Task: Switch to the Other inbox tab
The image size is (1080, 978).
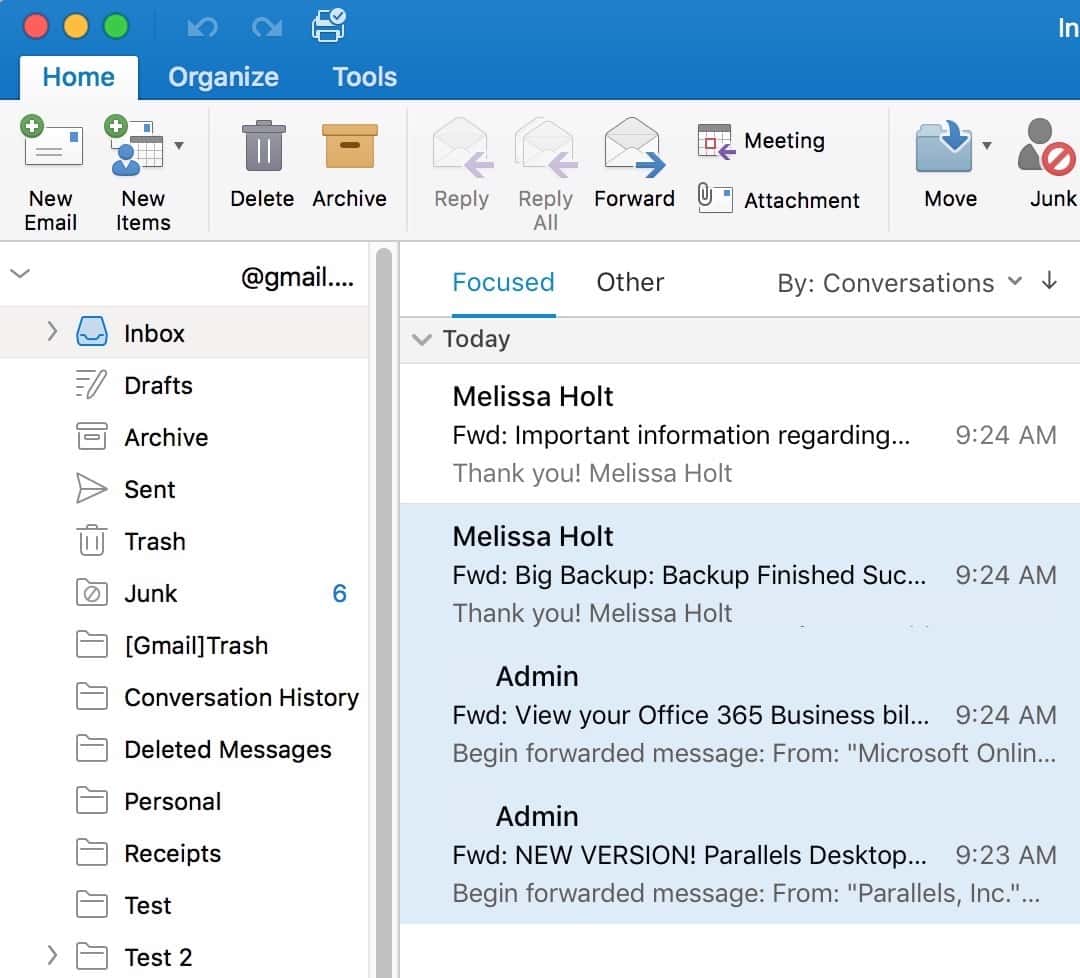Action: click(x=630, y=283)
